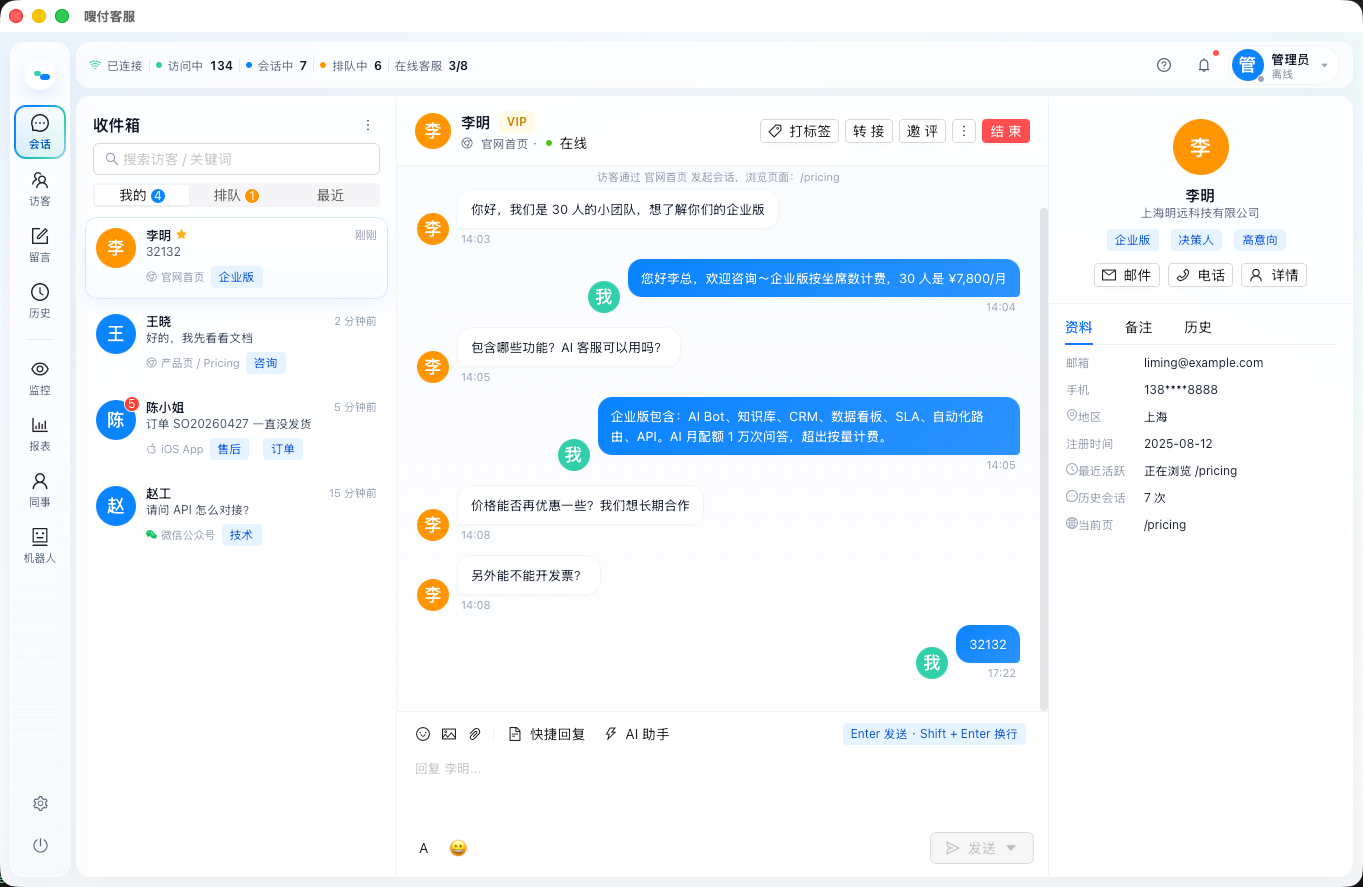Click the reply text box 回复 李明

(x=721, y=790)
